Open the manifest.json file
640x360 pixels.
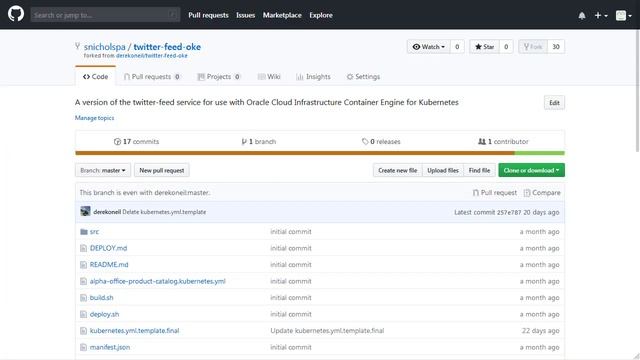tap(110, 347)
